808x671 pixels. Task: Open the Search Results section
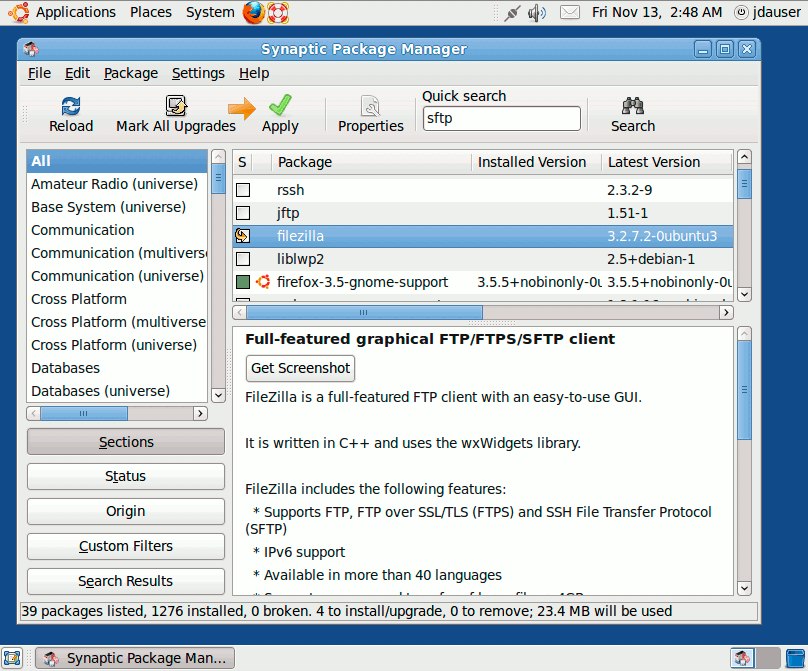coord(125,581)
